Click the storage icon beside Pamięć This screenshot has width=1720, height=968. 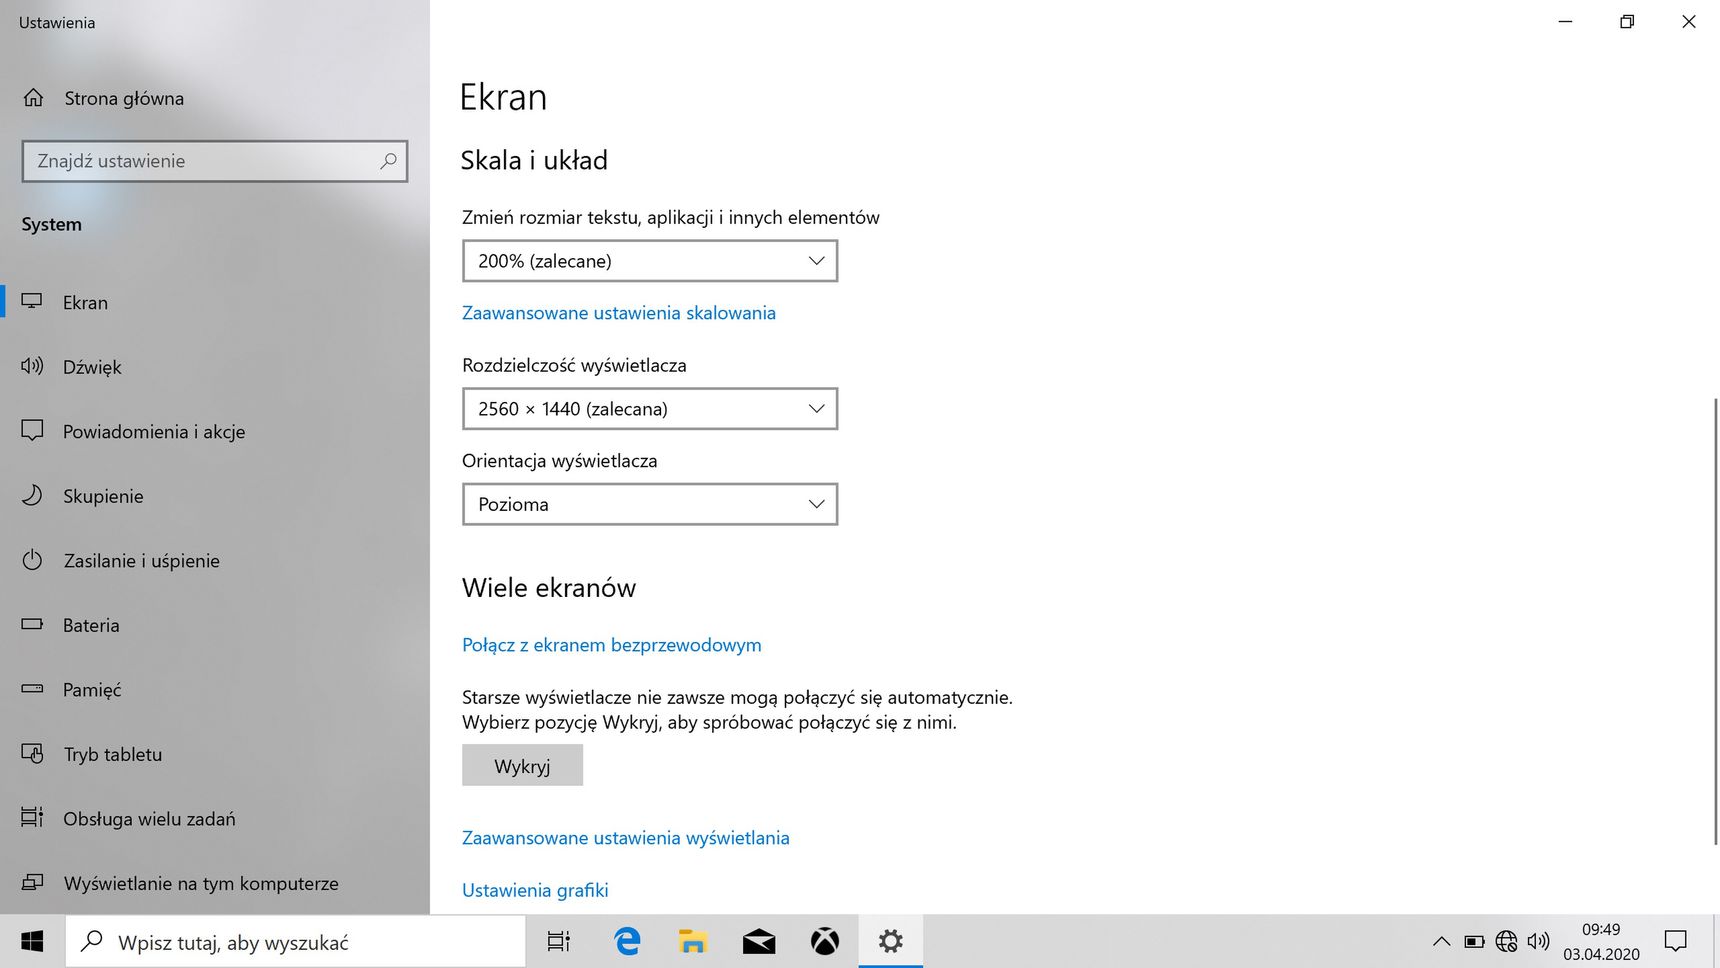[32, 689]
